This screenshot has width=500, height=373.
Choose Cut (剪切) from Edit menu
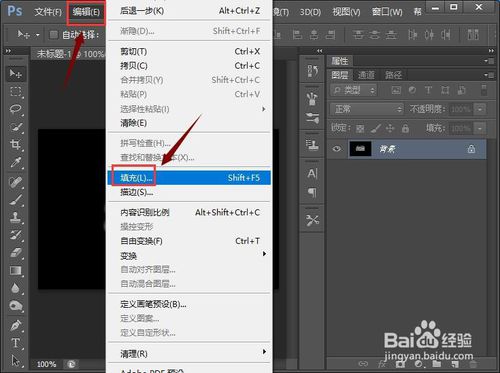tap(189, 52)
